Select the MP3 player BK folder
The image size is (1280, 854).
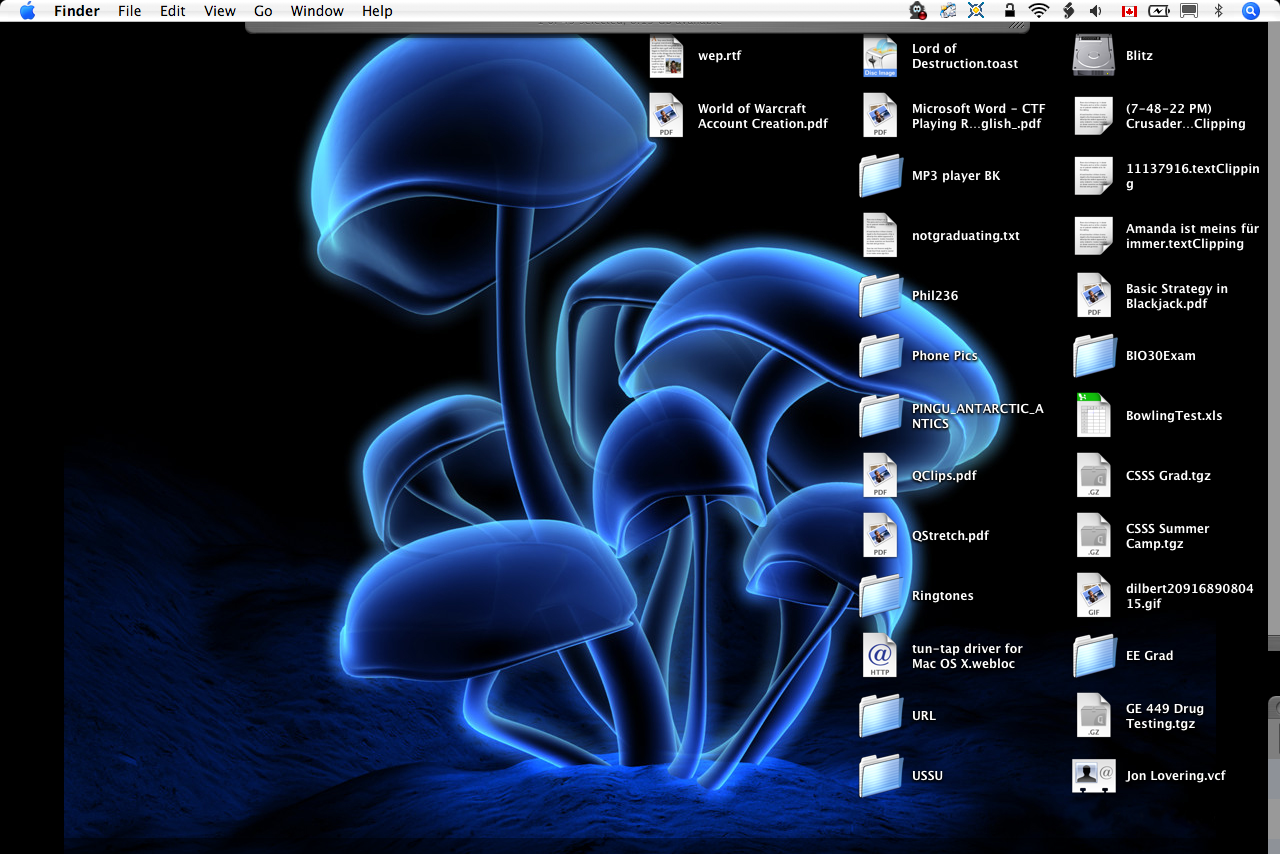(880, 176)
